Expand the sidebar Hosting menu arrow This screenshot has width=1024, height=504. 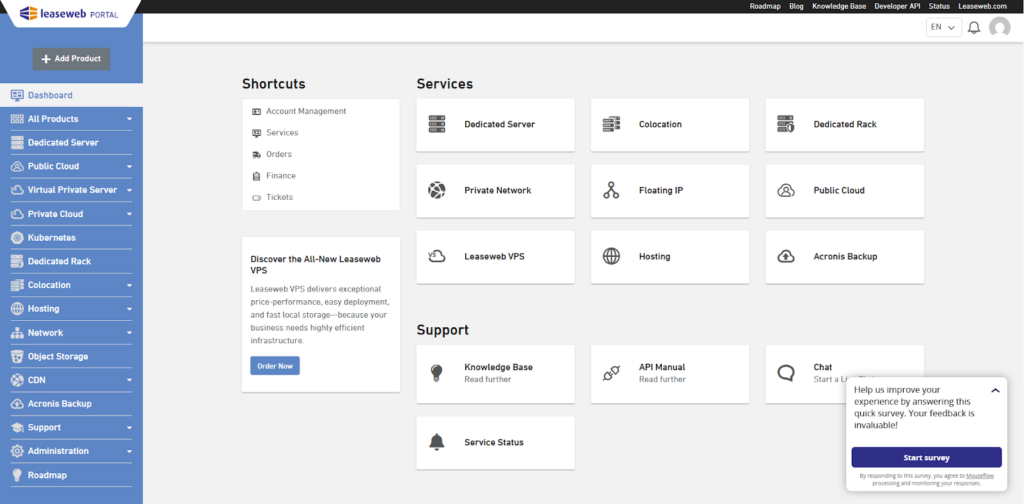(129, 309)
